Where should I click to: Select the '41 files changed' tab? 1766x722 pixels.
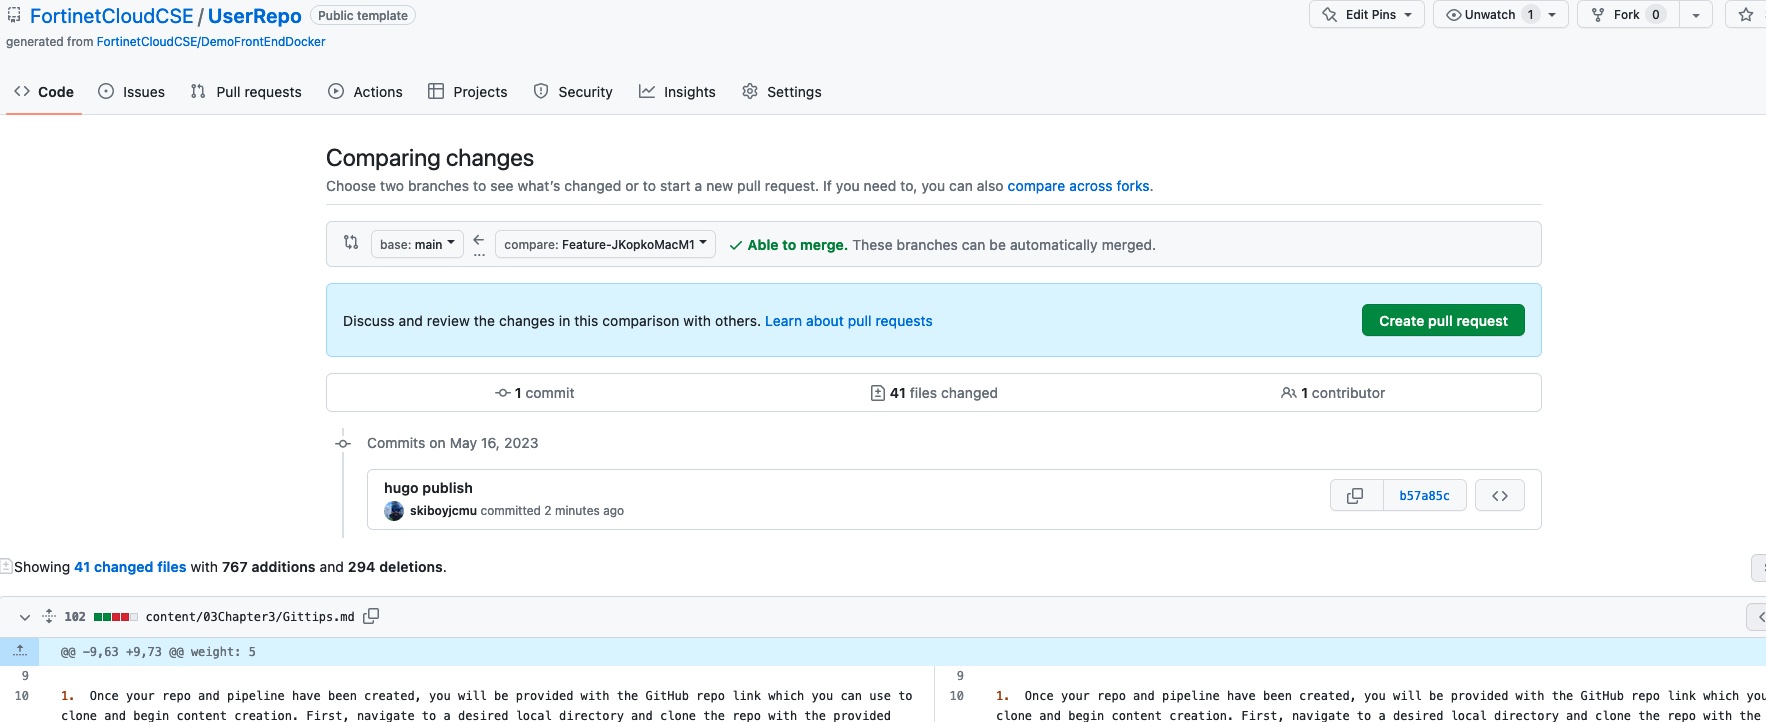pyautogui.click(x=934, y=393)
